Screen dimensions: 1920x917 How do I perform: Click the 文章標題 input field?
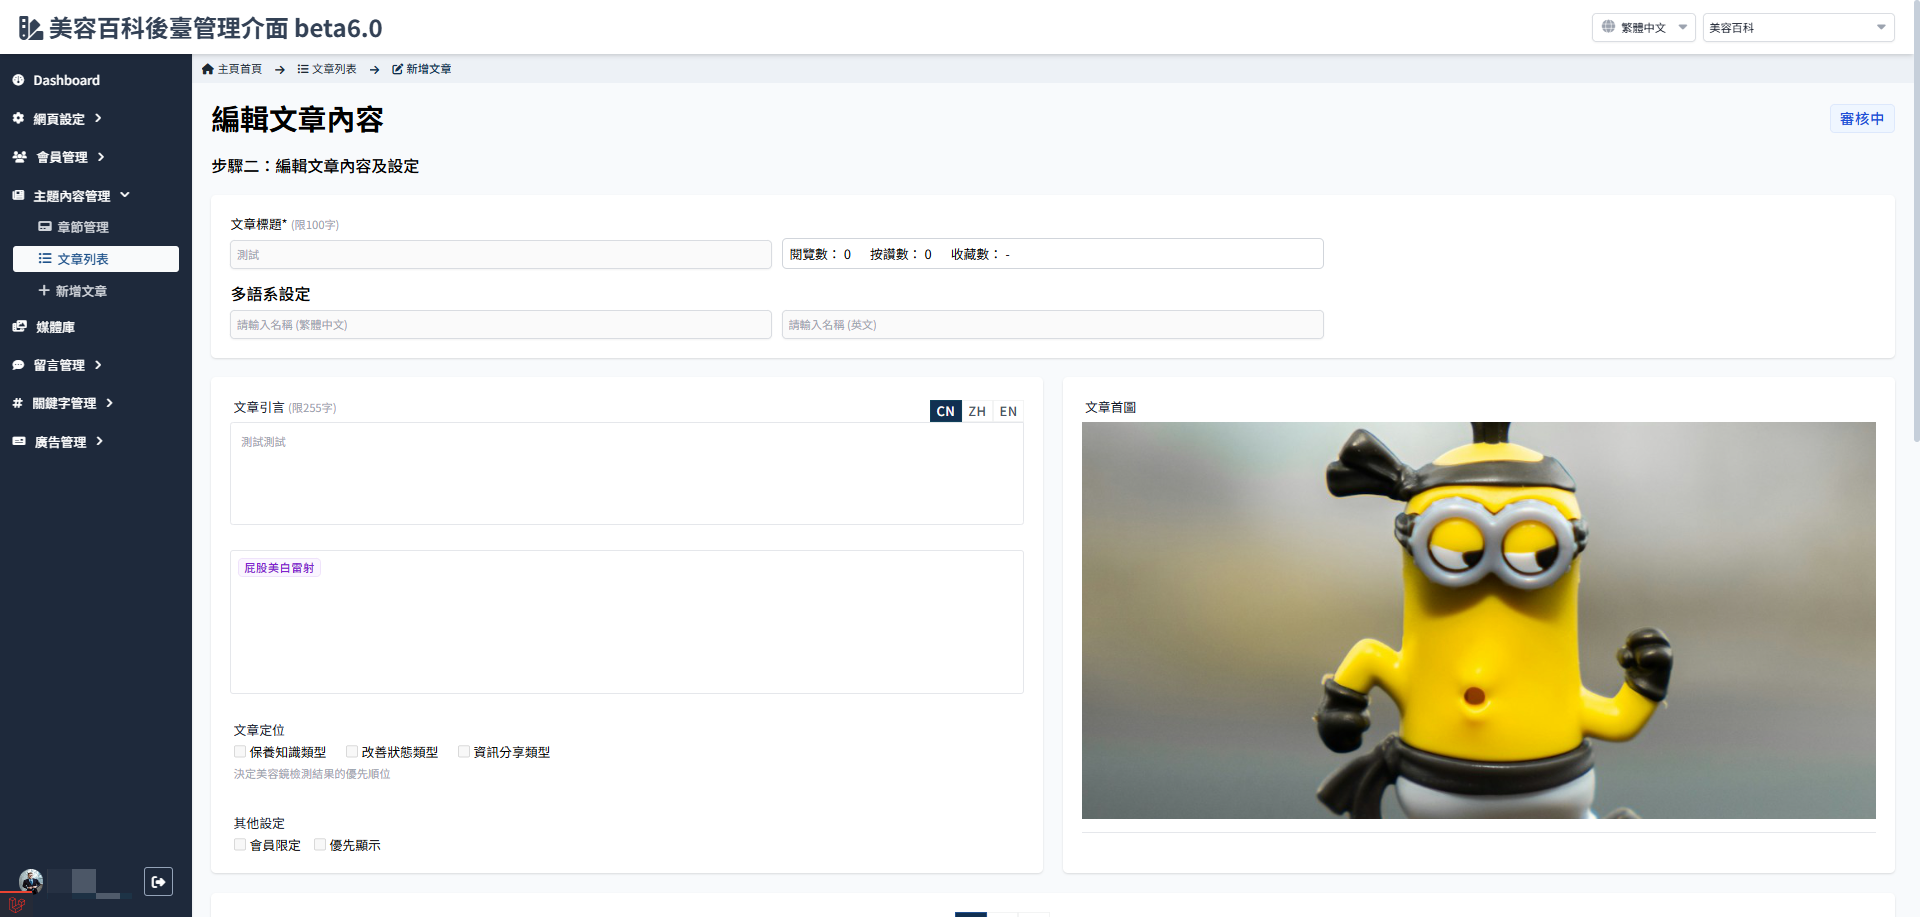[x=501, y=254]
